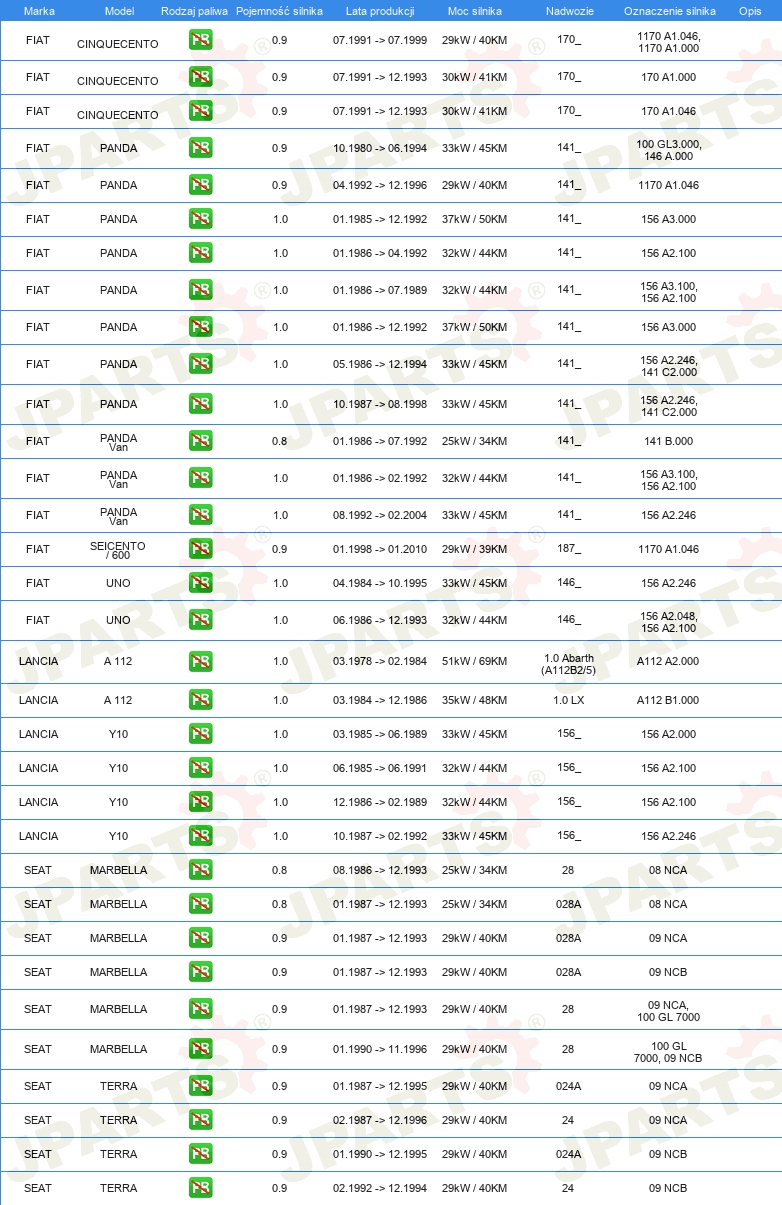This screenshot has height=1205, width=782.
Task: Click fuel icon for Y10 10.1987 -> 02.1992
Action: tap(200, 836)
